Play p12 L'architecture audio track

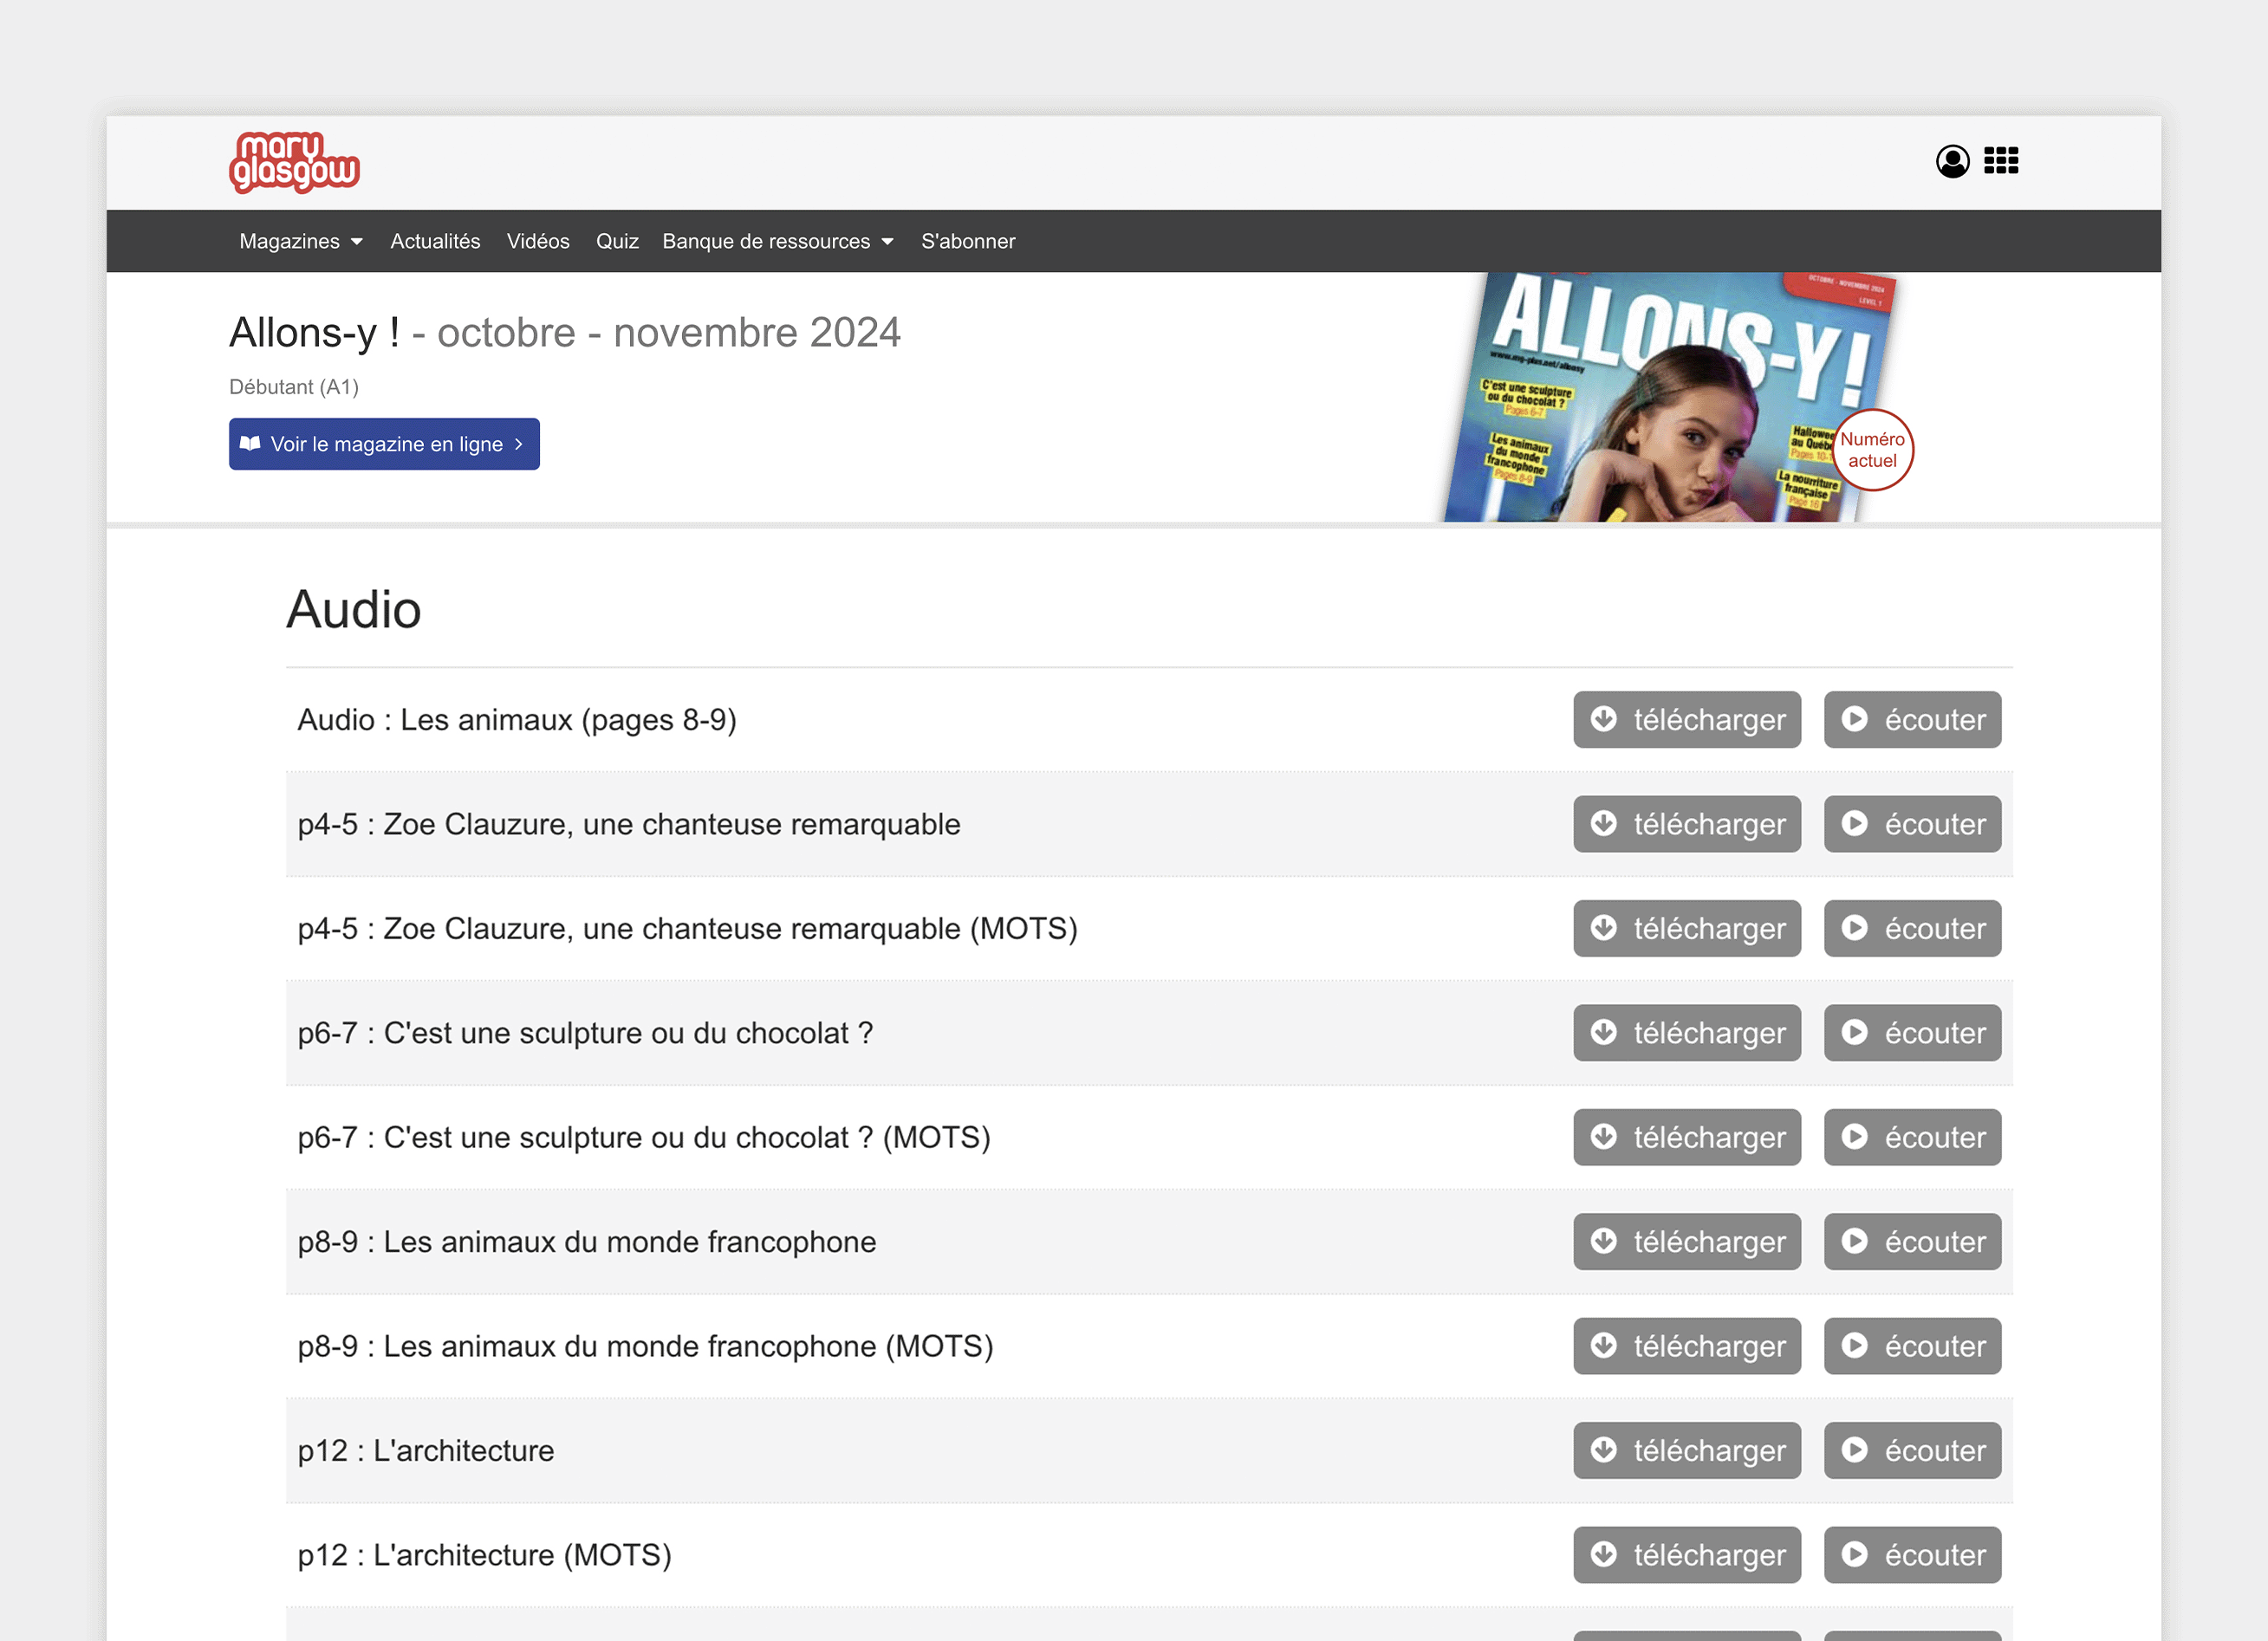coord(1911,1450)
